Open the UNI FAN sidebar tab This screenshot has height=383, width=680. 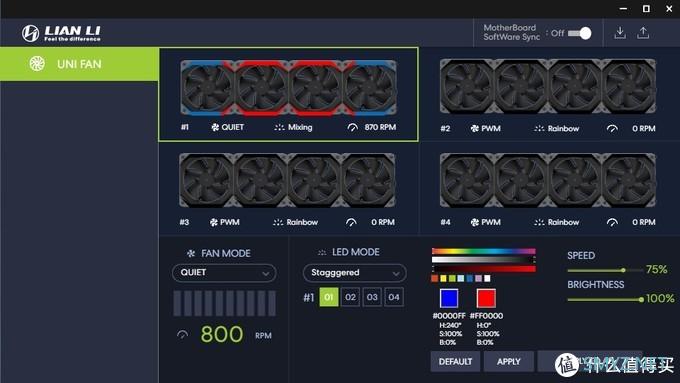coord(79,64)
